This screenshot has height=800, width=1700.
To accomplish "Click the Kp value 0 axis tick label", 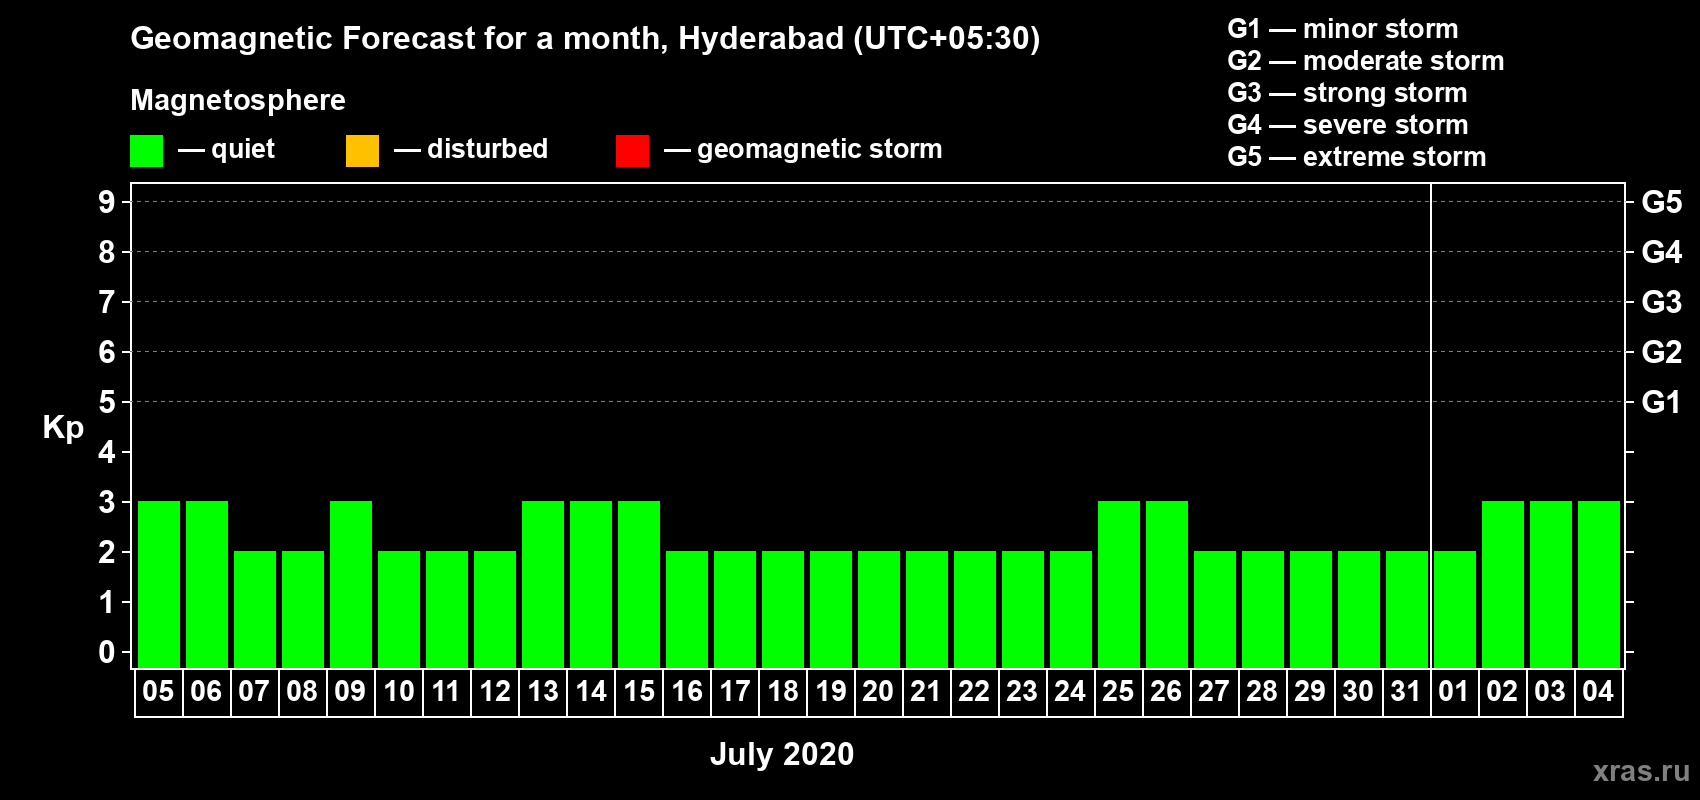I will 107,652.
